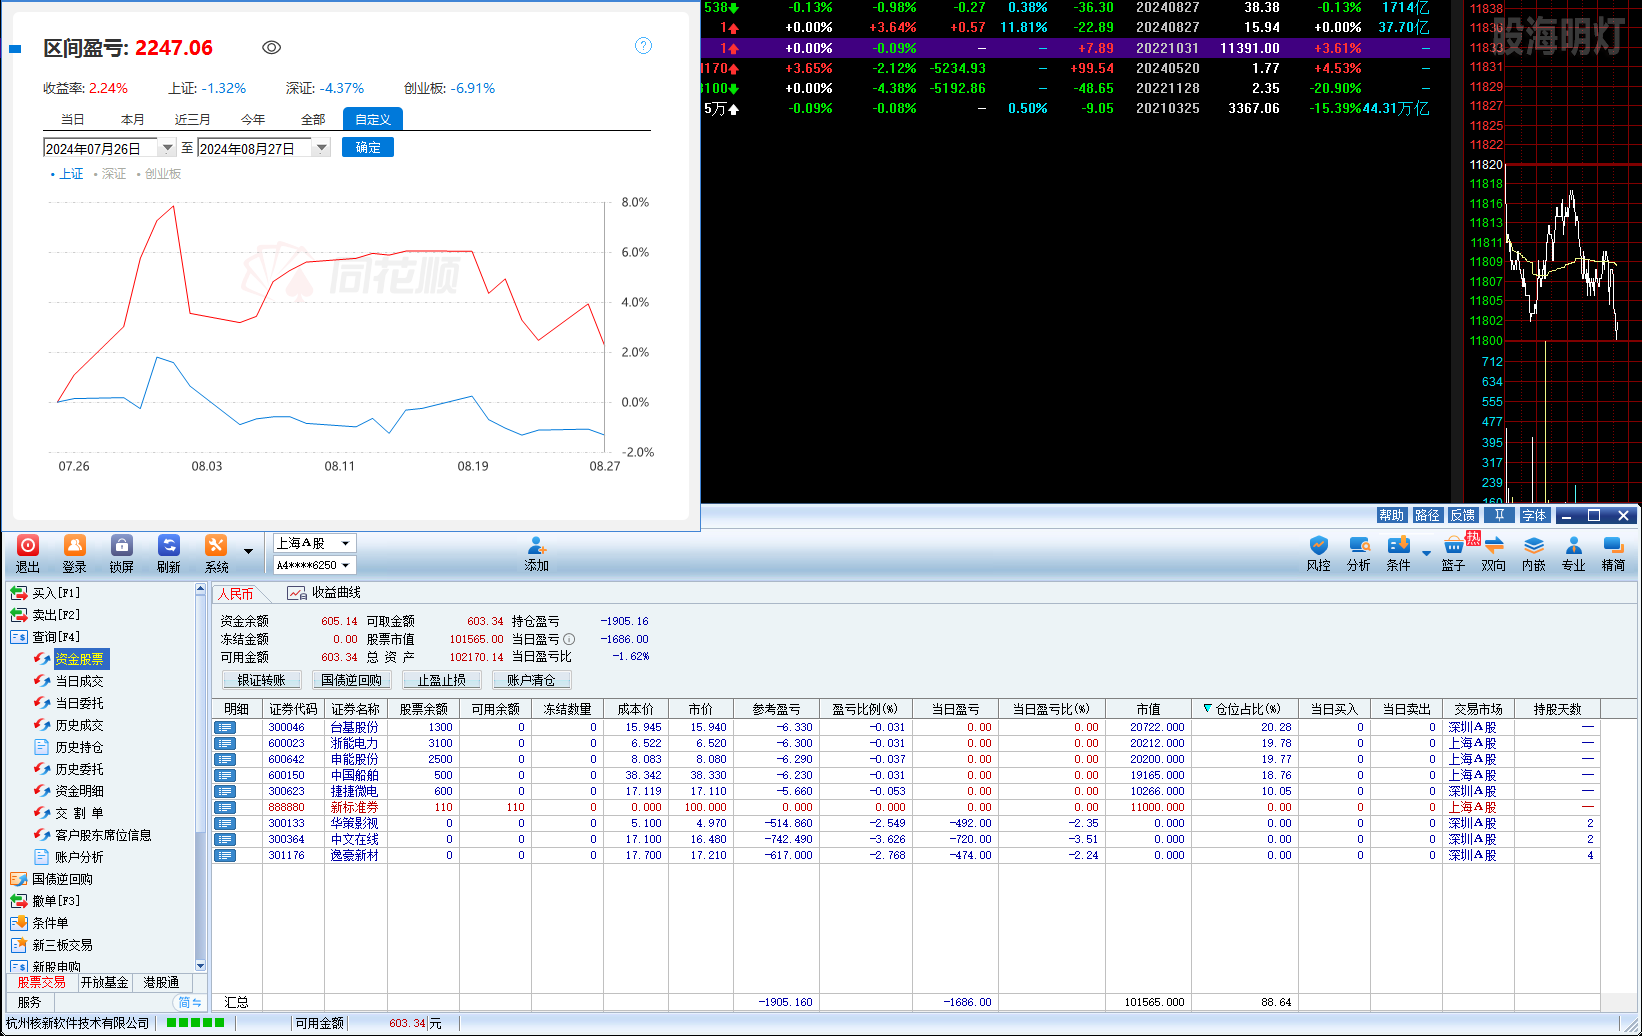
Task: Open detail icon for 中国船舶 row
Action: pos(225,775)
